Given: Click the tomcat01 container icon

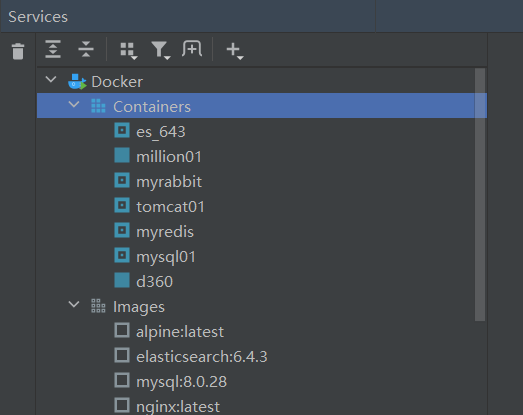Looking at the screenshot, I should coord(122,205).
